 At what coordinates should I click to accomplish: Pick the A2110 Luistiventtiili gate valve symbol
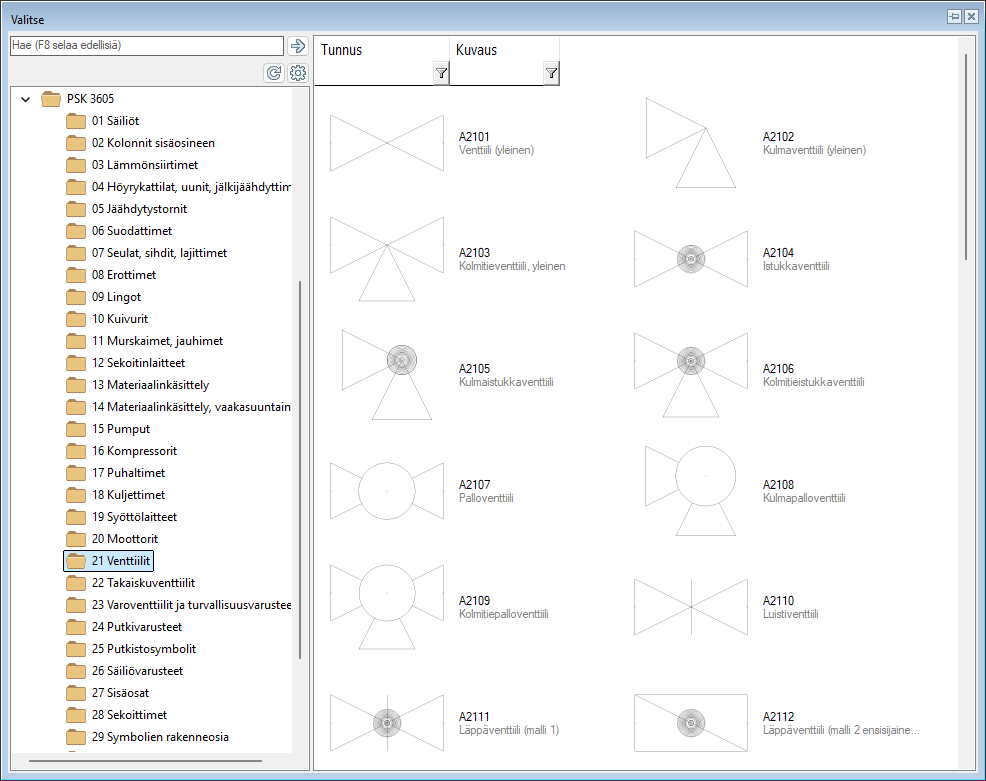click(x=691, y=607)
